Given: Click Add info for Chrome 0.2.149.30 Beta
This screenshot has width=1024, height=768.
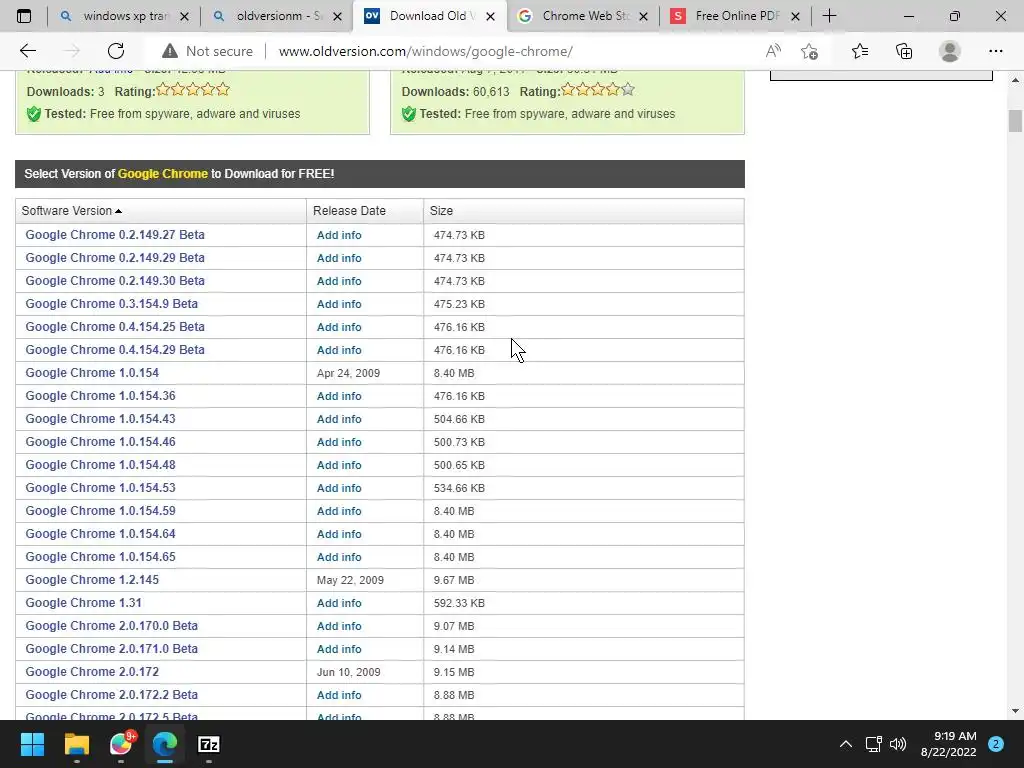Looking at the screenshot, I should pos(339,281).
